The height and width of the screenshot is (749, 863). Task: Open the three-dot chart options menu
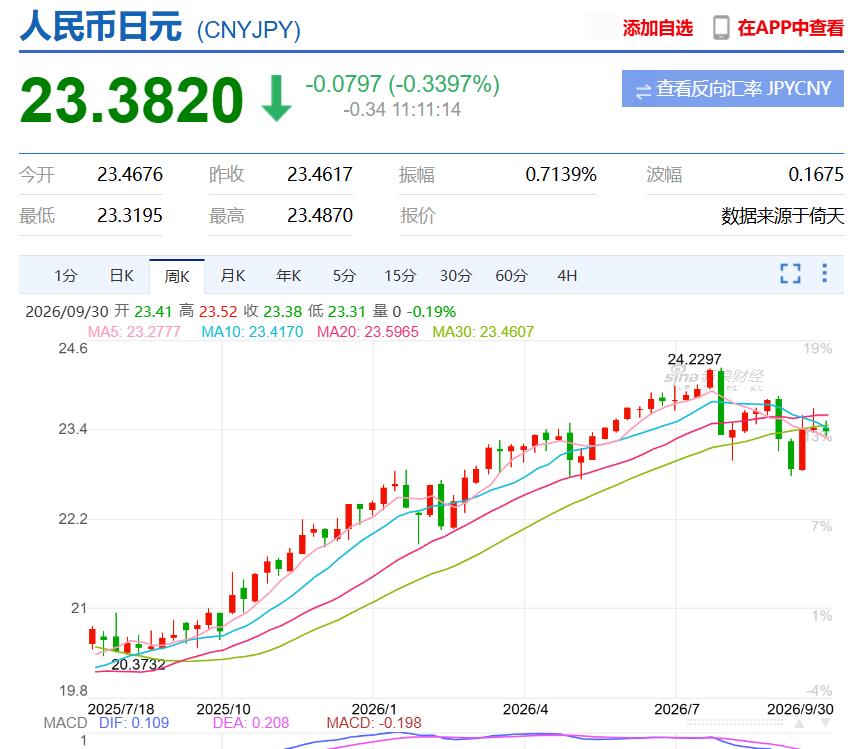pyautogui.click(x=824, y=274)
